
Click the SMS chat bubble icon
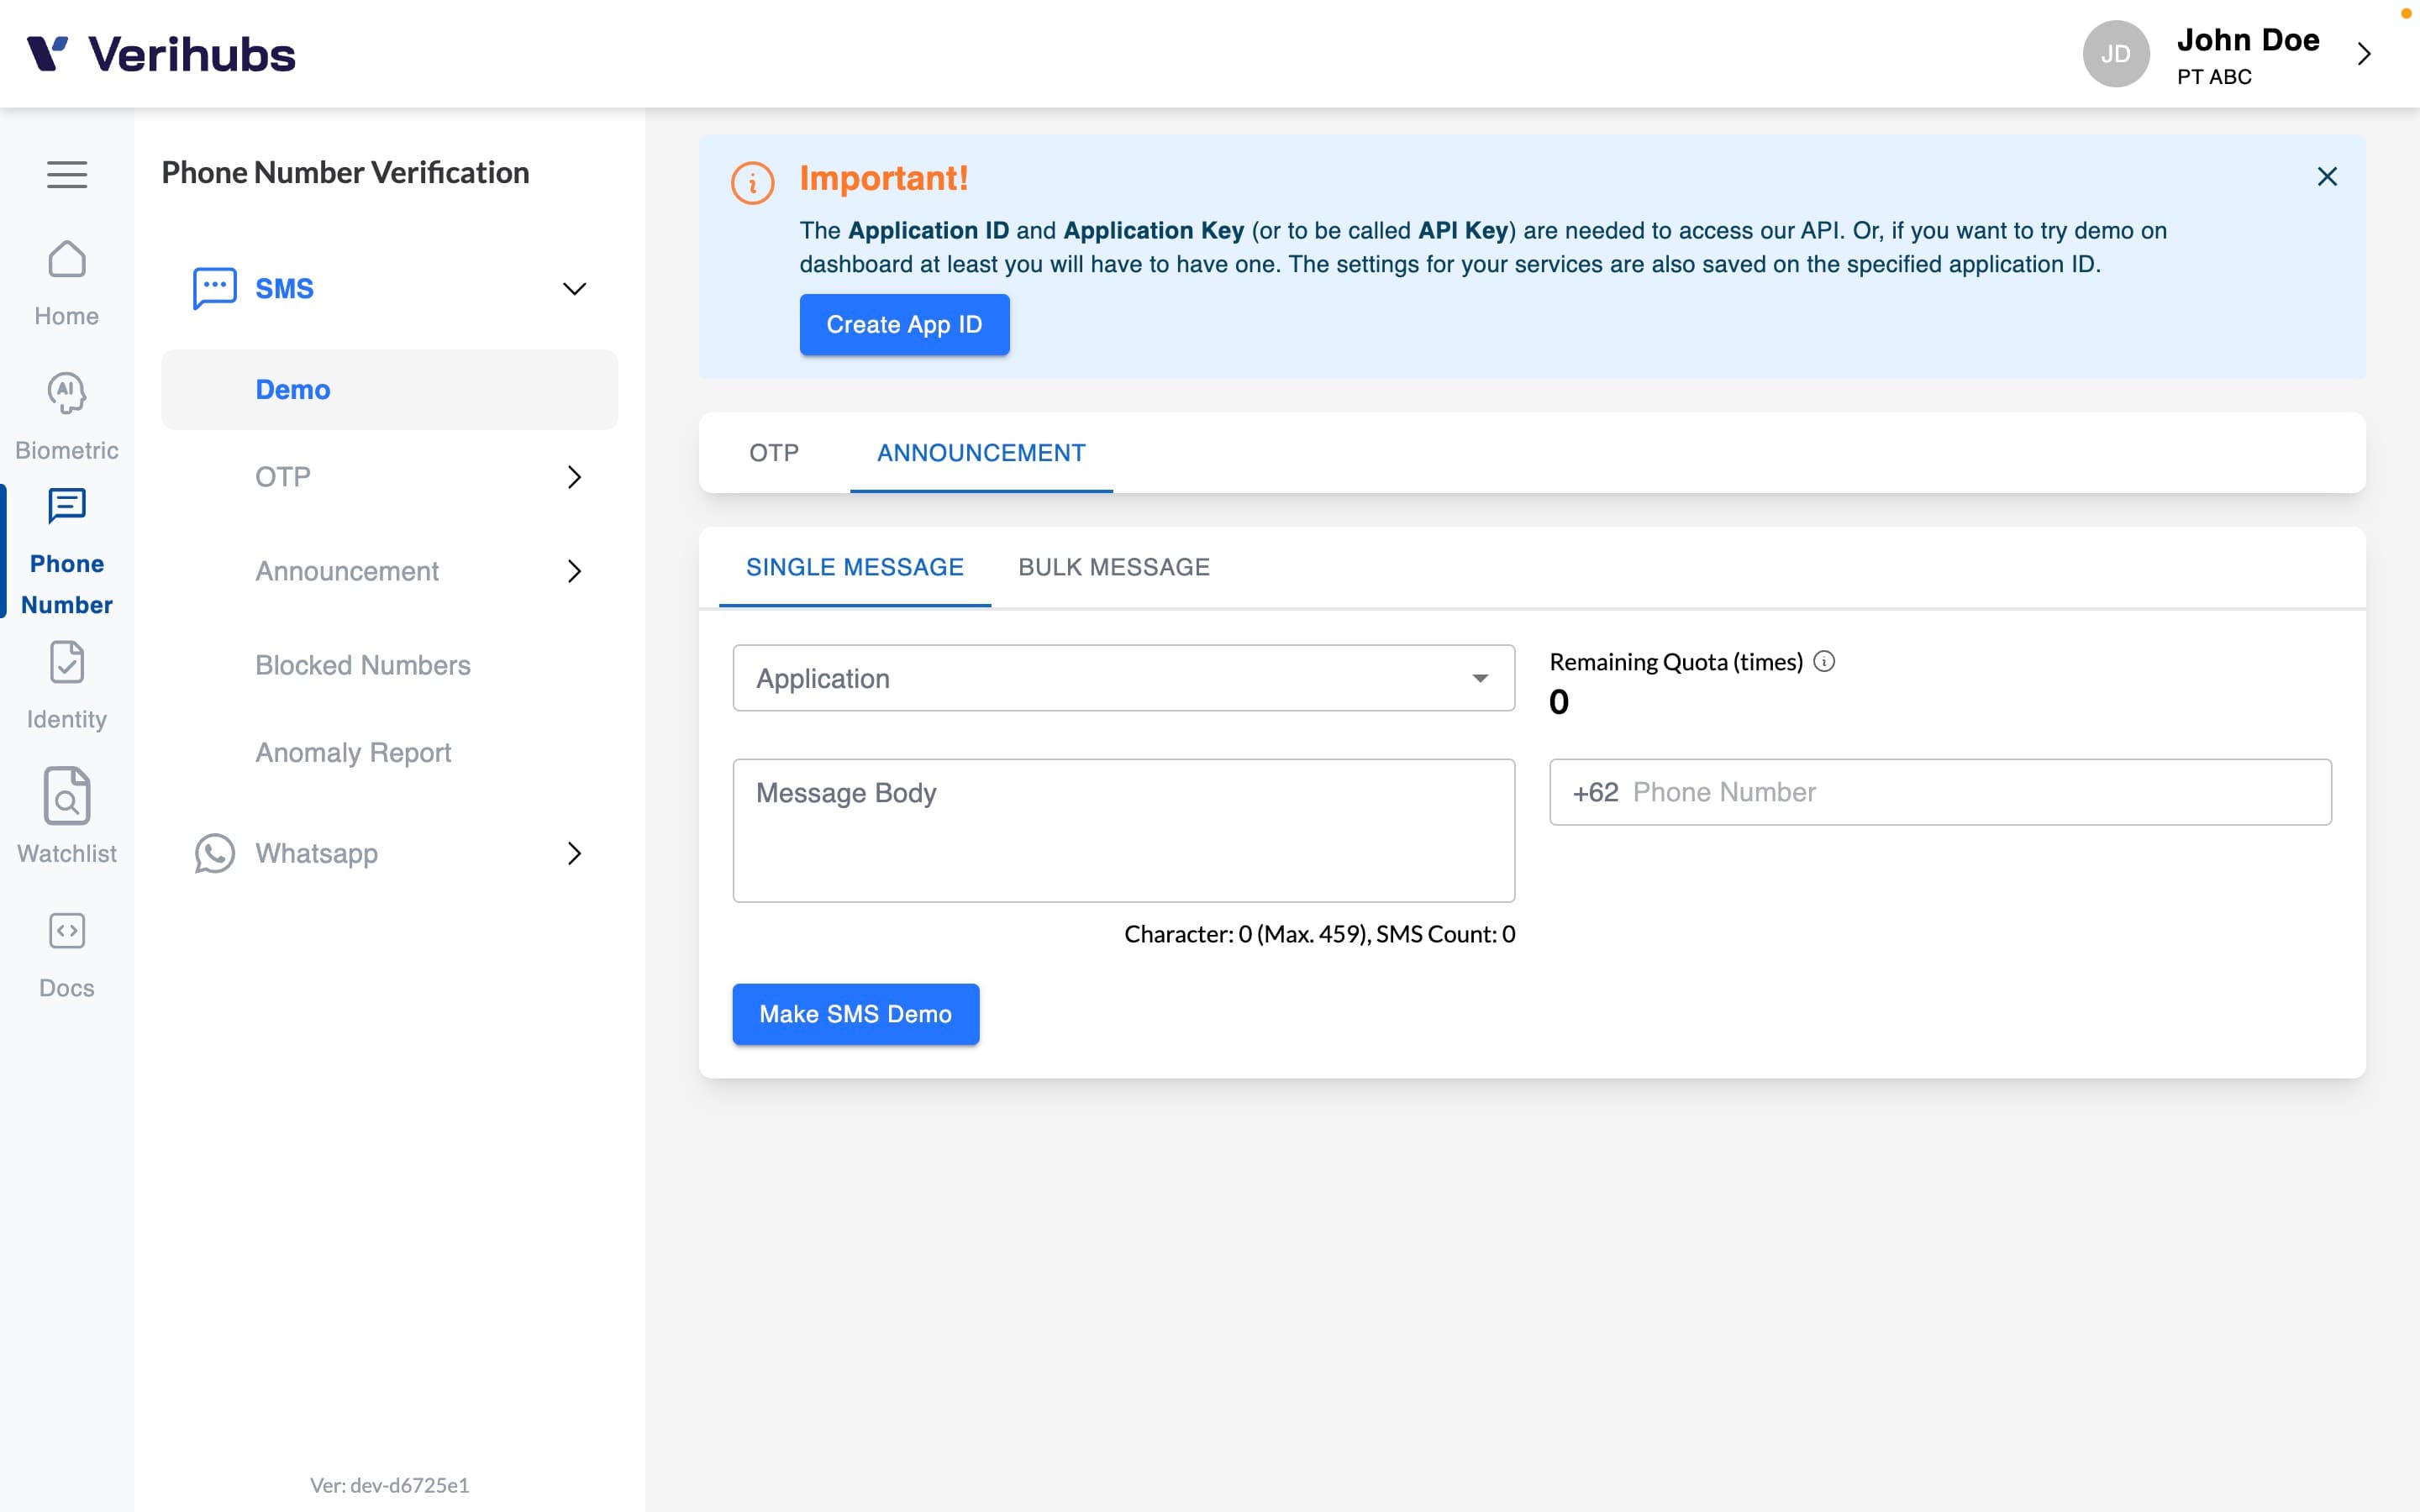click(214, 289)
